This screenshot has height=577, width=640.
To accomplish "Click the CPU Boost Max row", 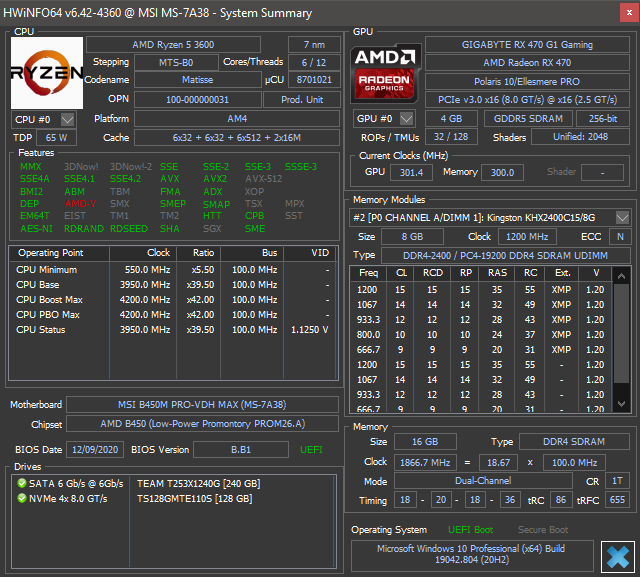I will click(x=173, y=300).
